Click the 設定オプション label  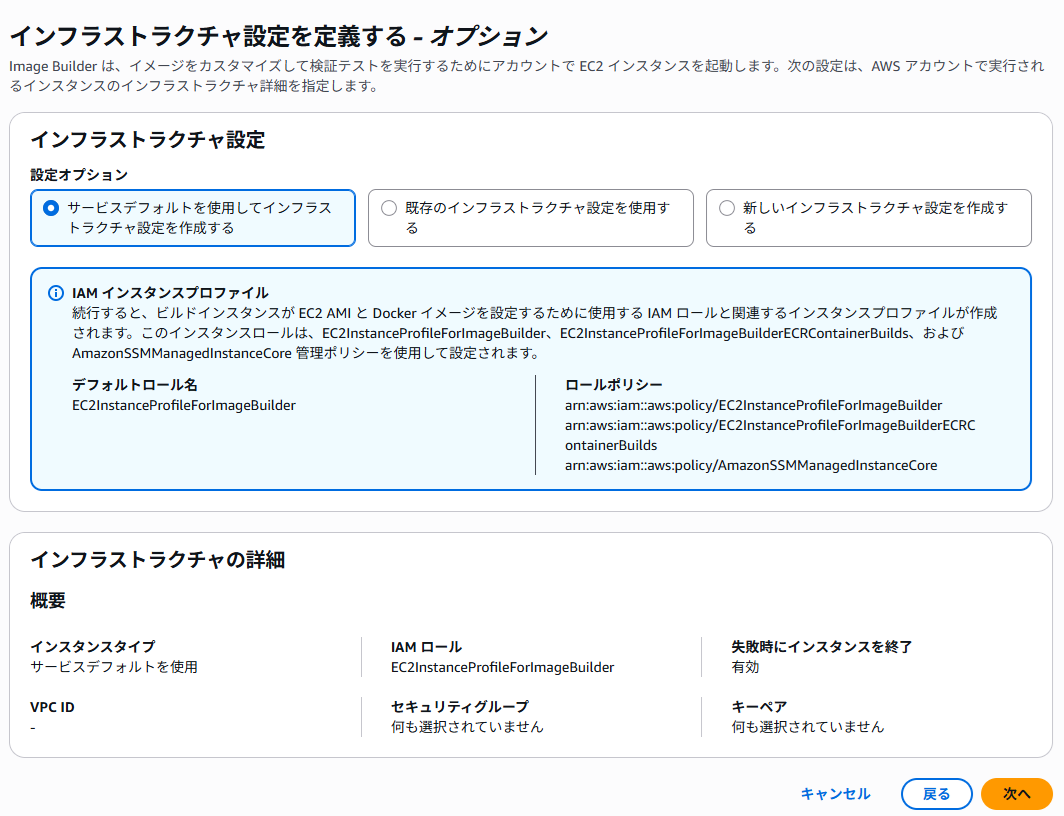pos(79,175)
